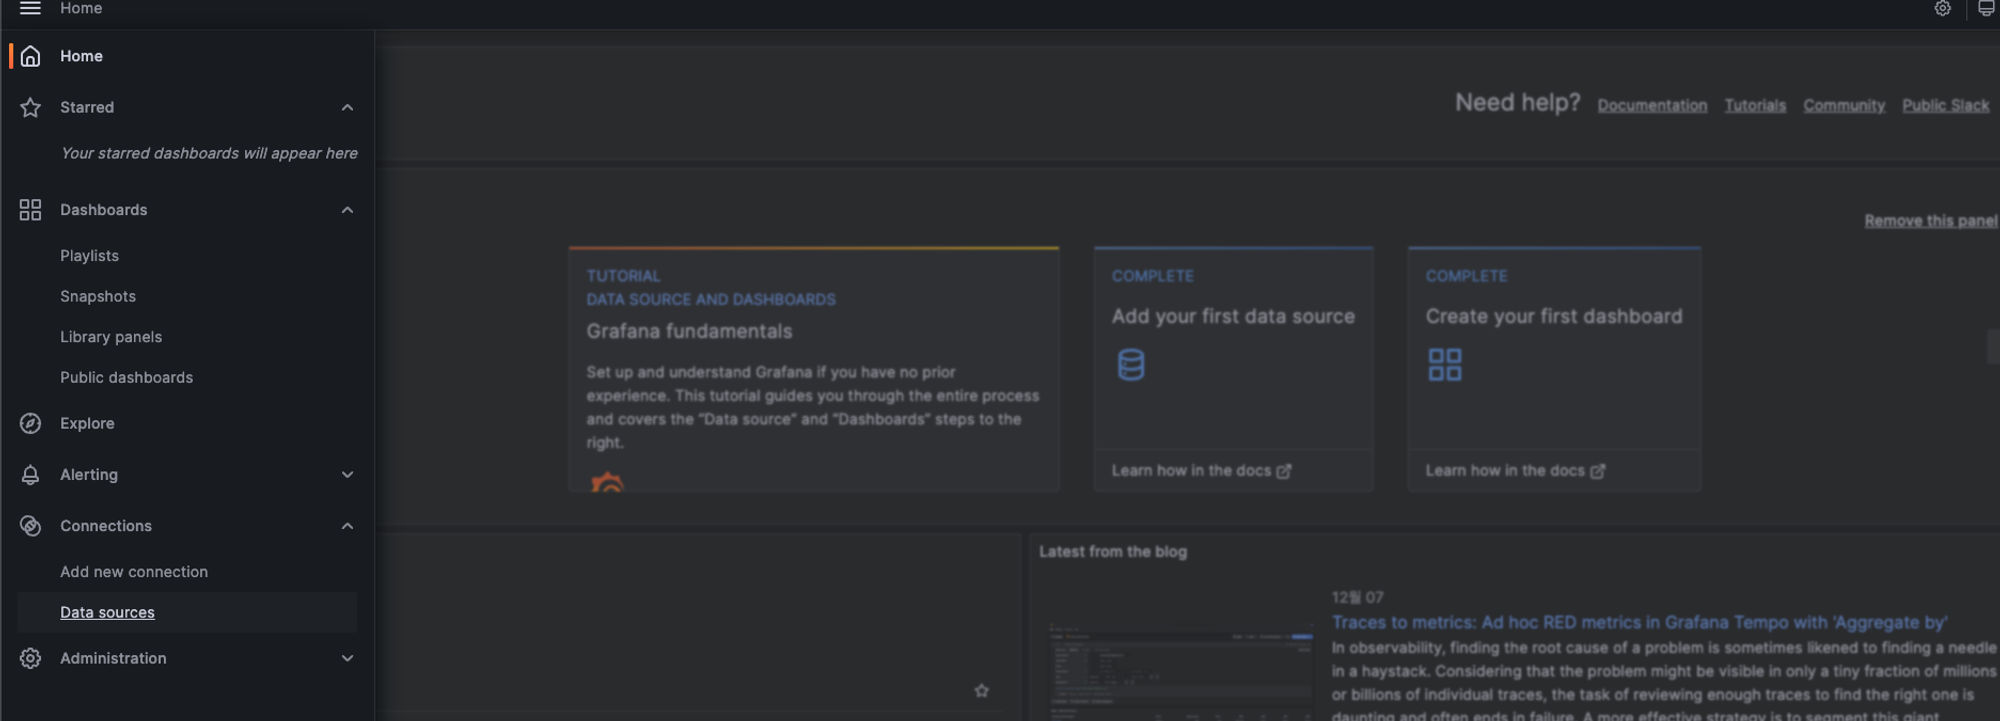Open Snapshots under Dashboards
The width and height of the screenshot is (2000, 721).
98,297
